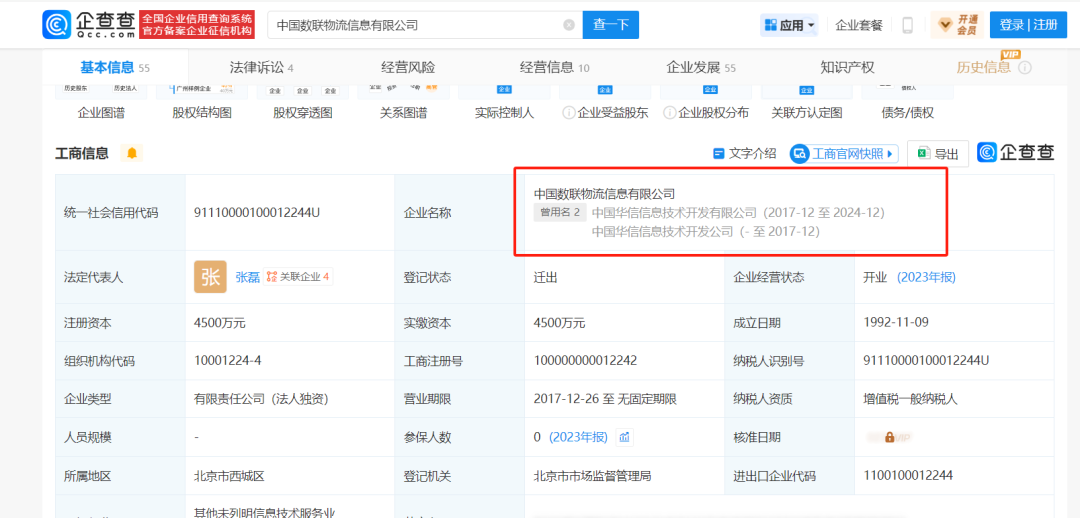Switch to the 历史信息 VIP tab
This screenshot has width=1080, height=518.
click(984, 68)
